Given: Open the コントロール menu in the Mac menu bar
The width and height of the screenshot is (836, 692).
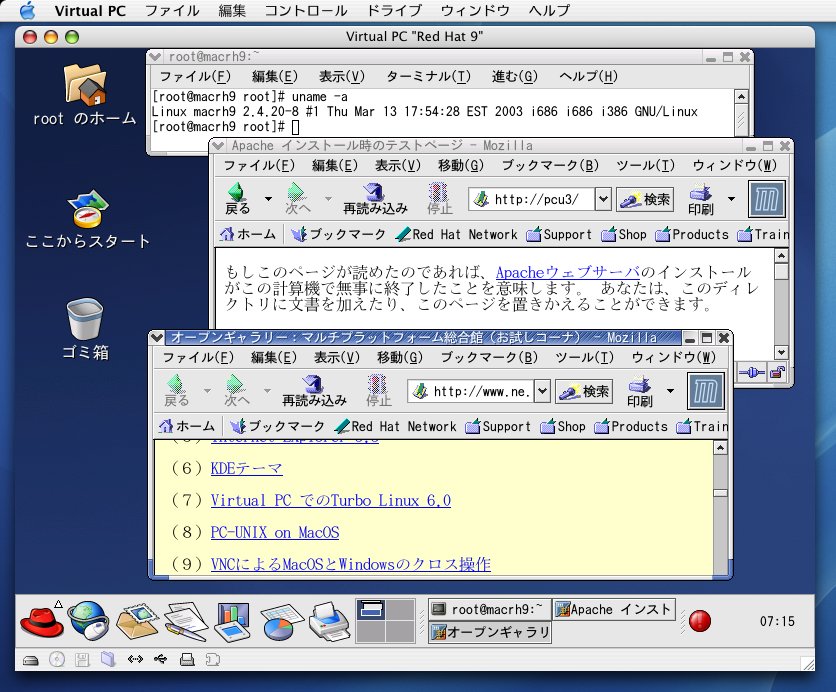Looking at the screenshot, I should tap(306, 11).
